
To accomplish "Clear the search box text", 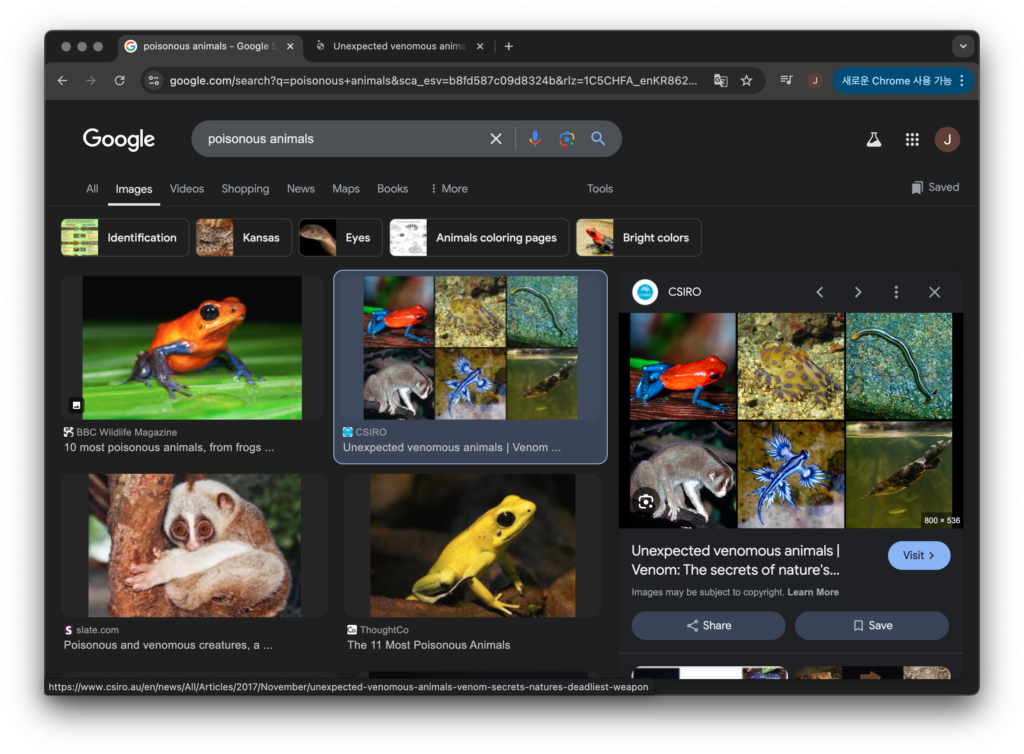I will pos(495,139).
